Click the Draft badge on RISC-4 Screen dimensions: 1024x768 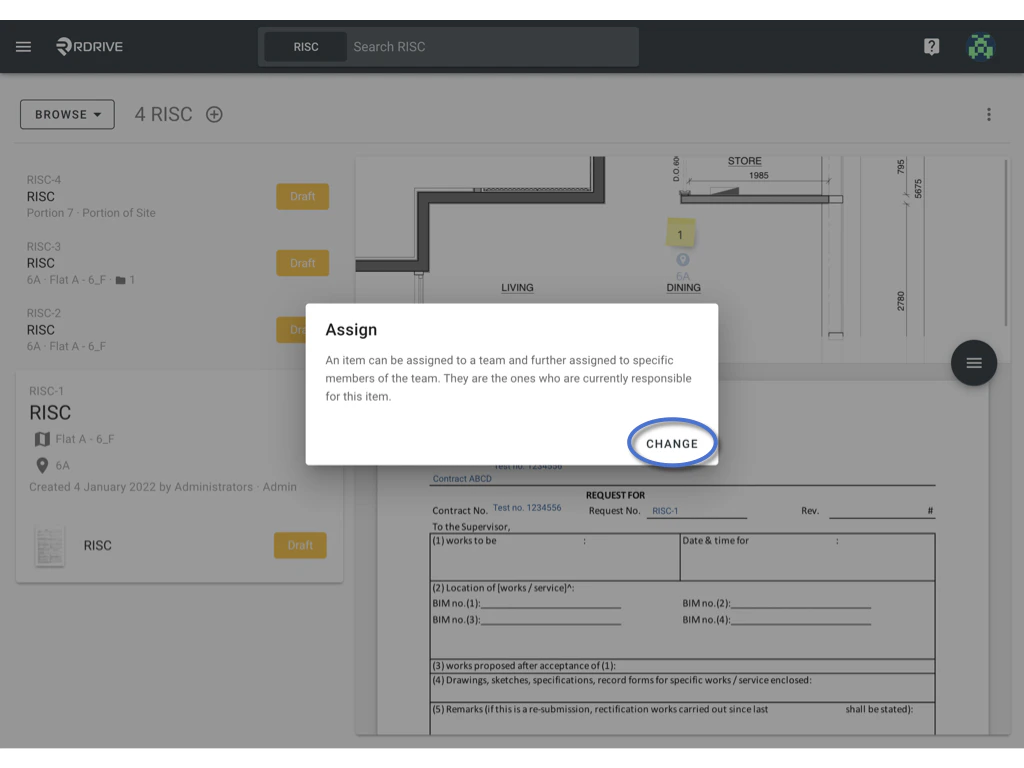coord(302,196)
